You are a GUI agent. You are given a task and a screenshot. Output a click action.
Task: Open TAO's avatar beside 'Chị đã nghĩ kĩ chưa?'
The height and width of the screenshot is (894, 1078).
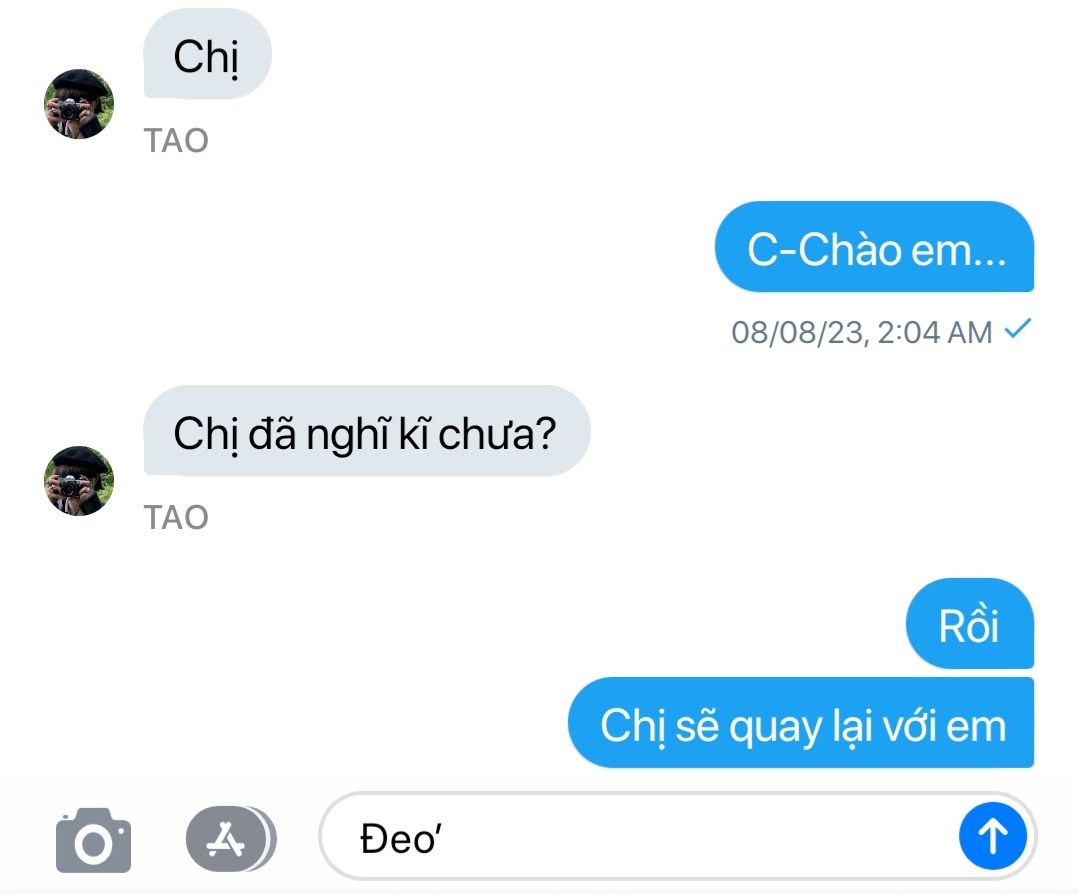[x=79, y=481]
